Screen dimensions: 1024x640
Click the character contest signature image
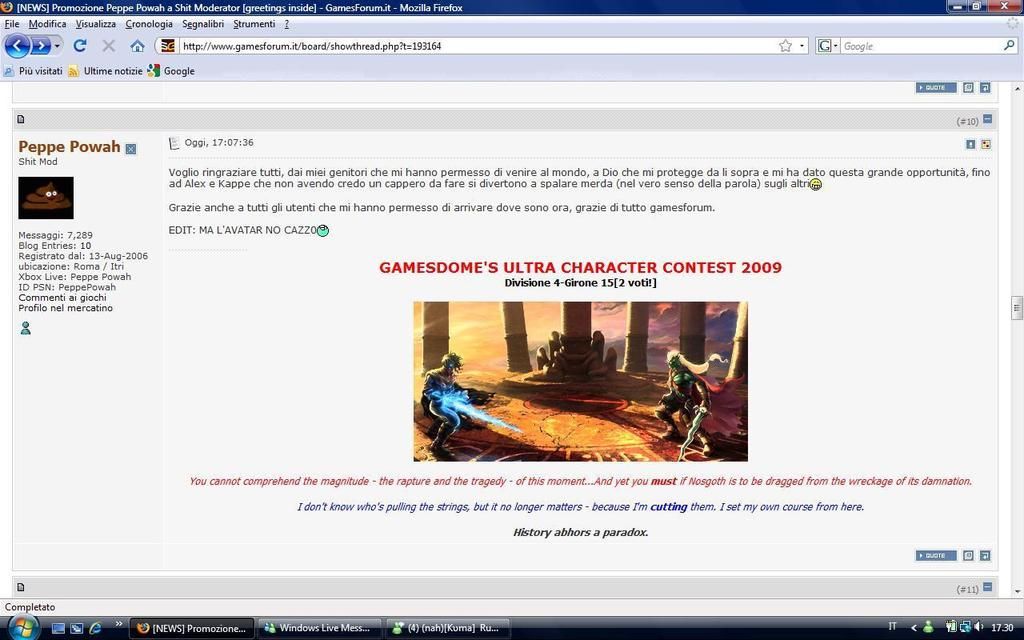581,381
